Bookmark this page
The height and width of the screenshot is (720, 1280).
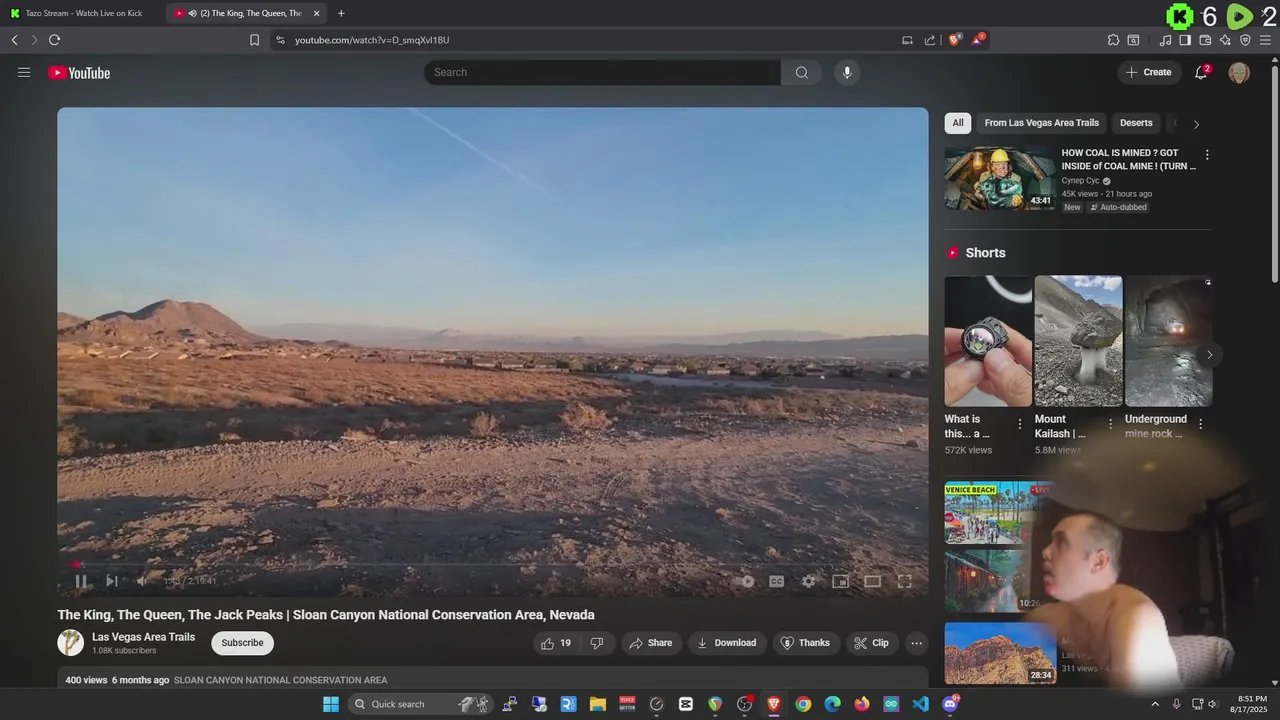click(x=254, y=40)
